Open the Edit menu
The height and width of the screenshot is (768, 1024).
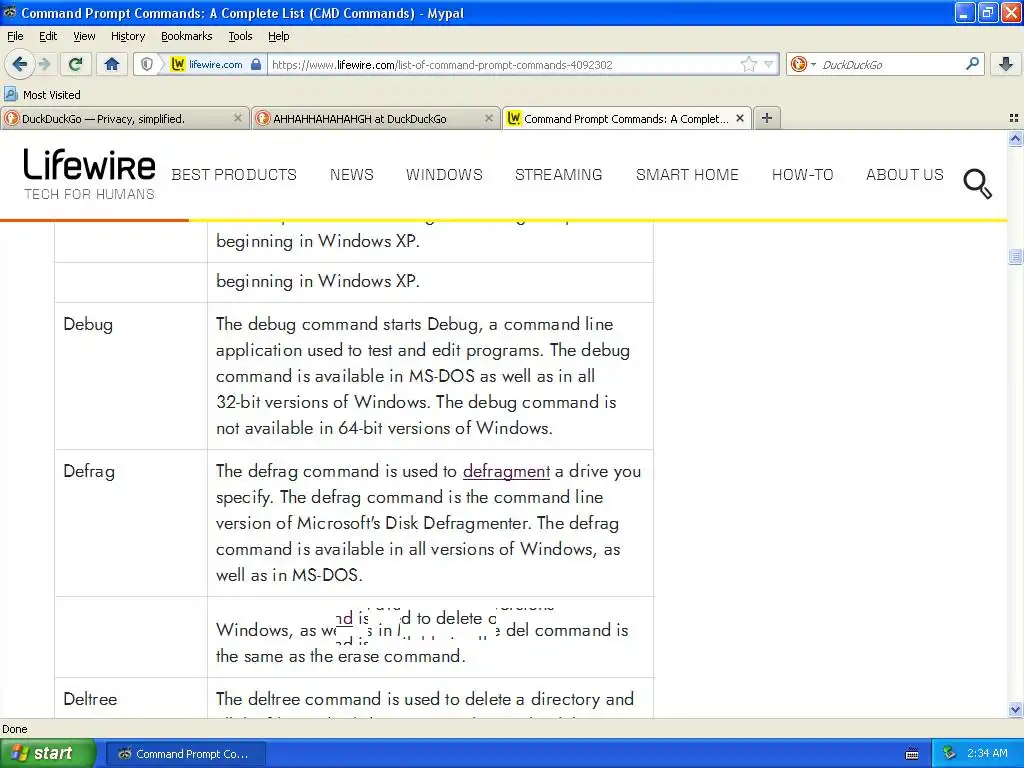coord(48,36)
